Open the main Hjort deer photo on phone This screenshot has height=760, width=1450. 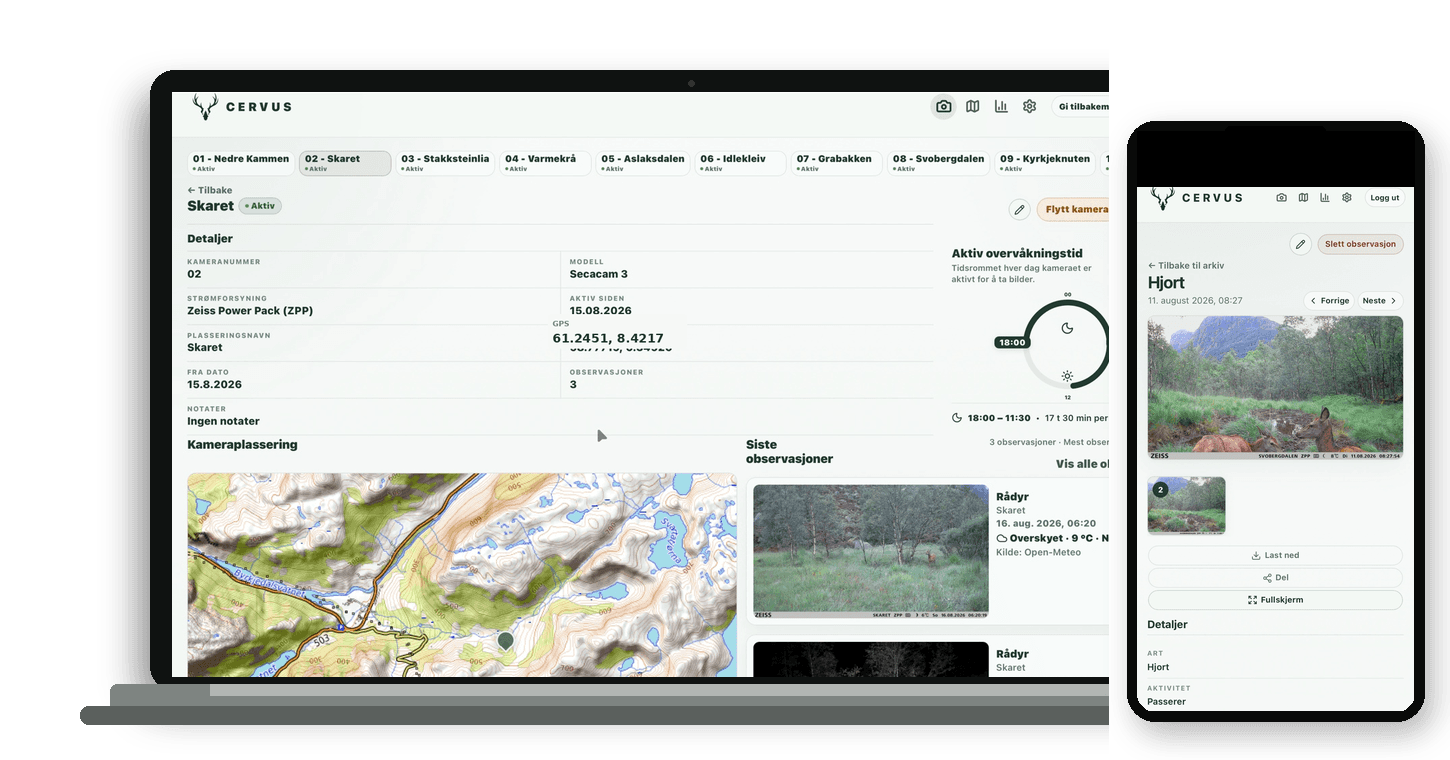pyautogui.click(x=1275, y=388)
